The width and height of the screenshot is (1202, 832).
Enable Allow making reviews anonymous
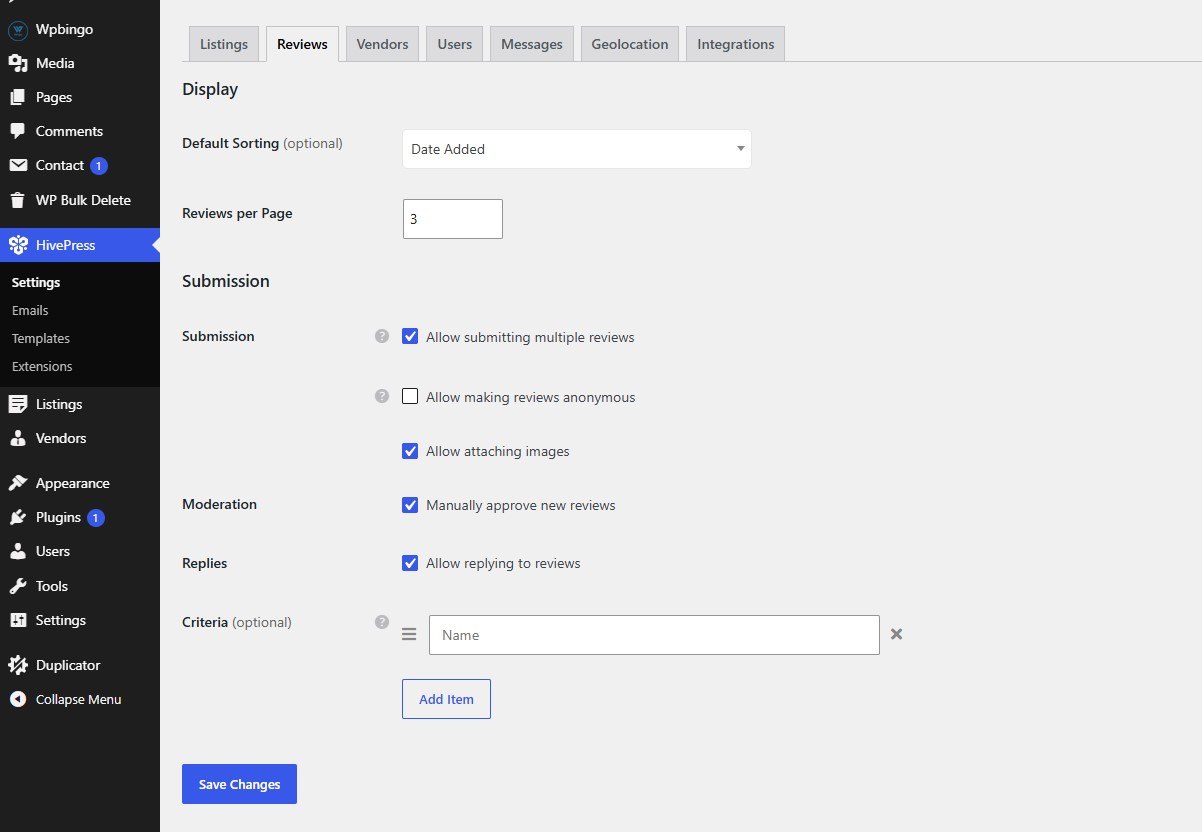410,396
